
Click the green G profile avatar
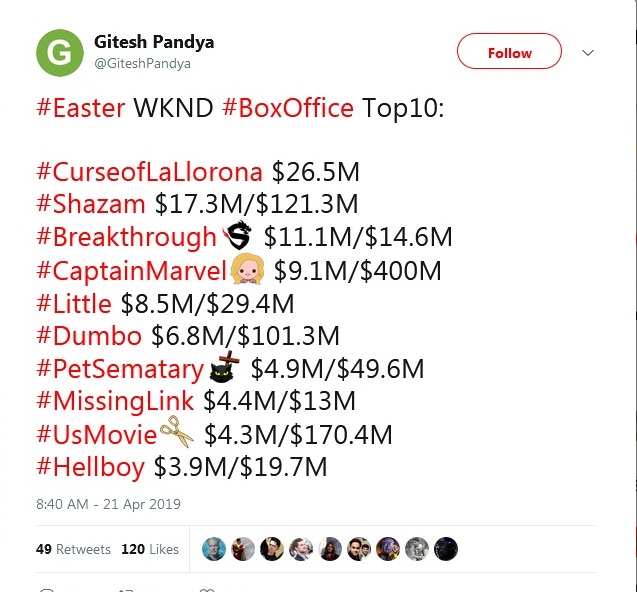[x=60, y=53]
